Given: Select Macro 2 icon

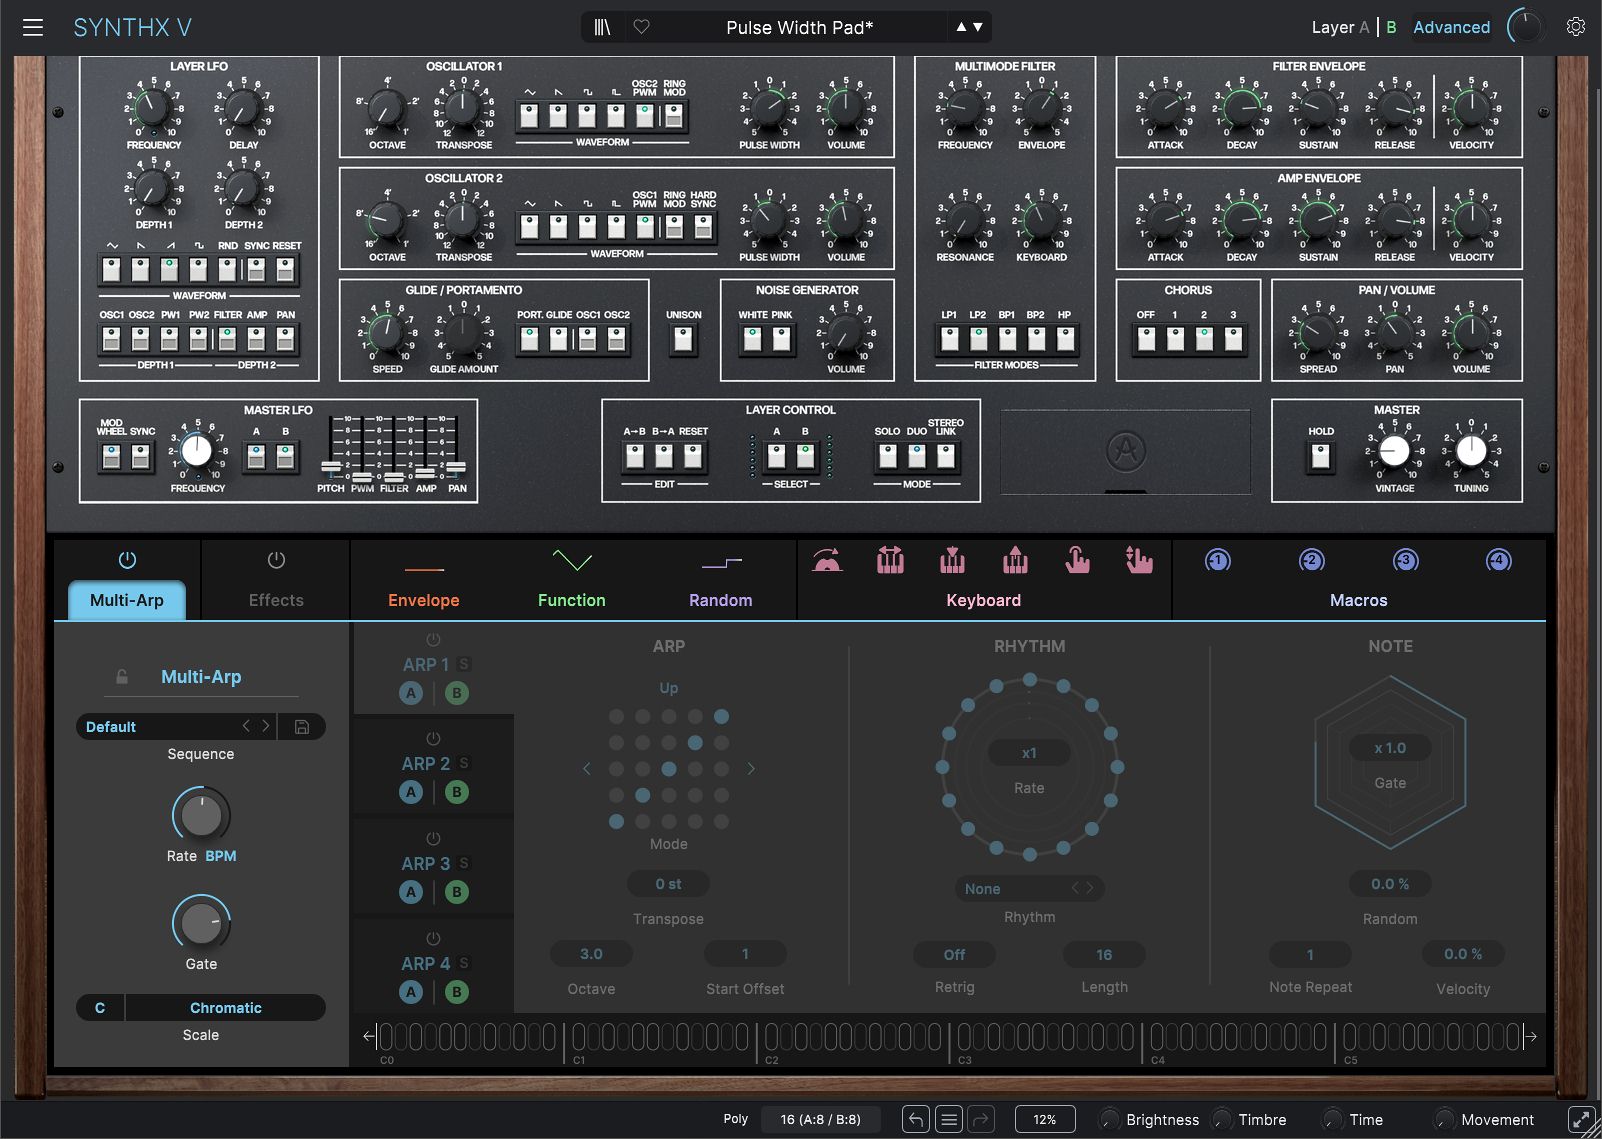Looking at the screenshot, I should [x=1311, y=560].
